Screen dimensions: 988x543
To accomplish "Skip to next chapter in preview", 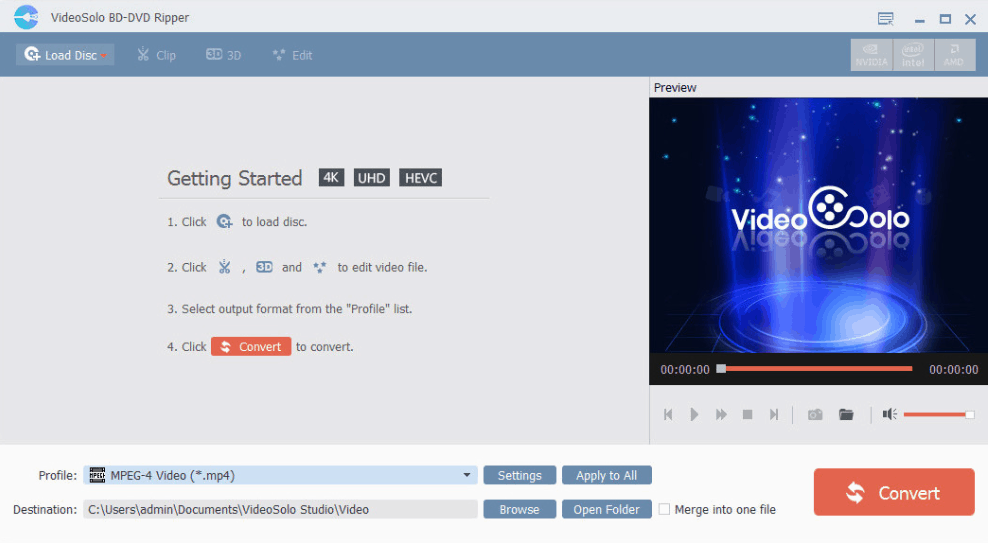I will pos(774,414).
